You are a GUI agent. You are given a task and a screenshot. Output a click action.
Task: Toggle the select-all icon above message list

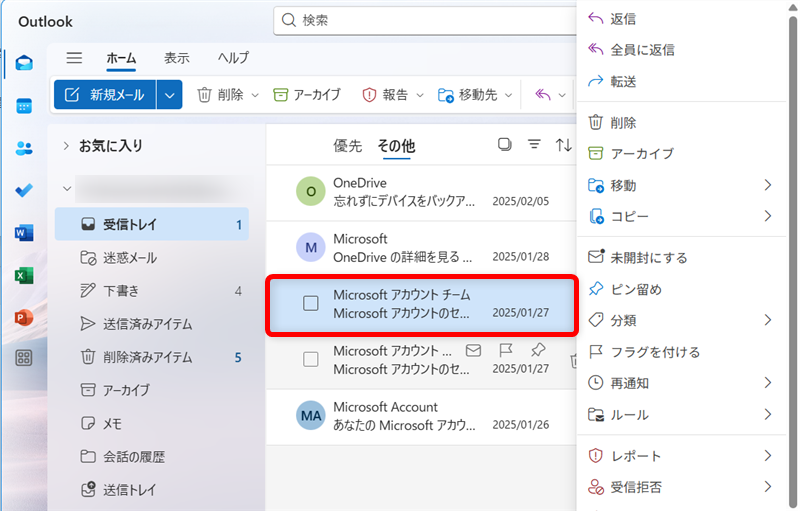tap(505, 145)
